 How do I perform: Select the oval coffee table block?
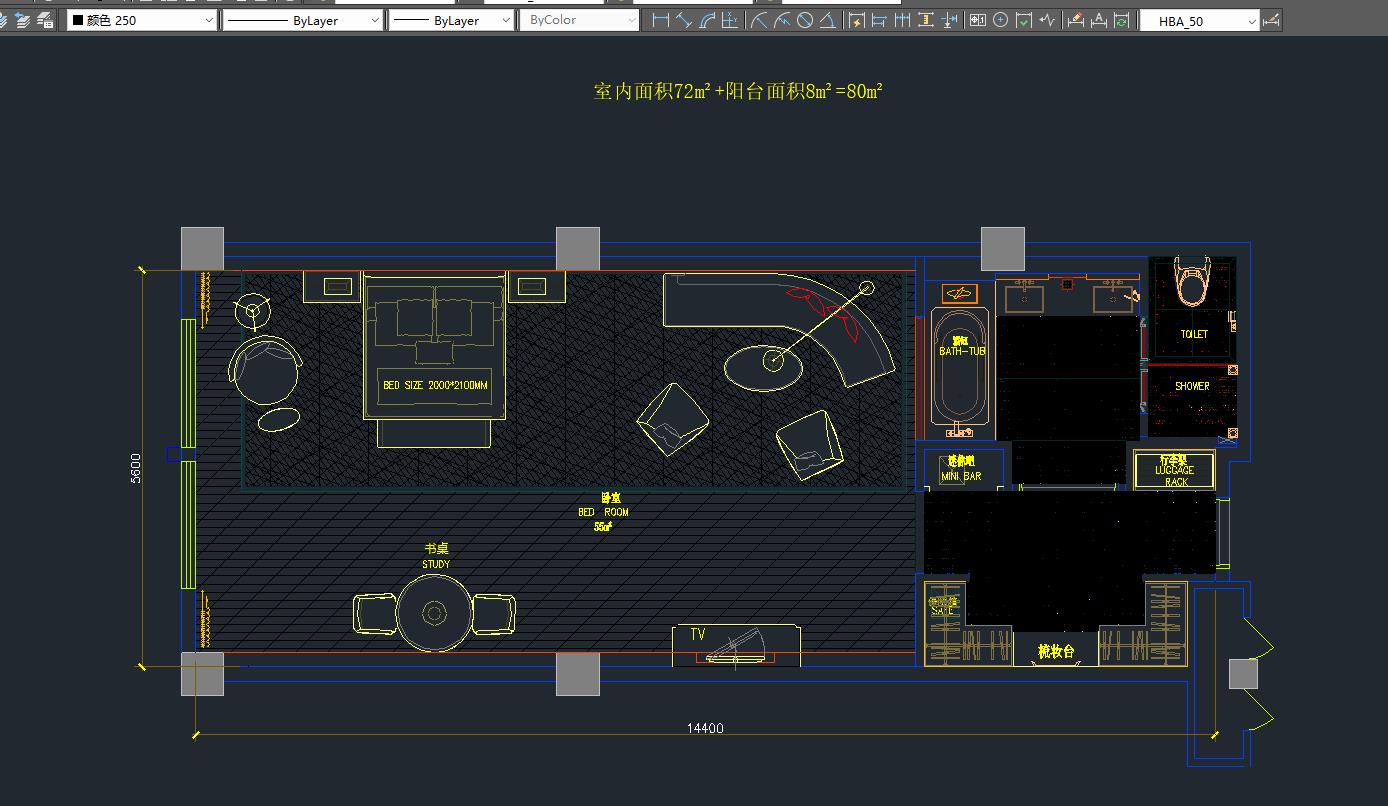pos(763,366)
